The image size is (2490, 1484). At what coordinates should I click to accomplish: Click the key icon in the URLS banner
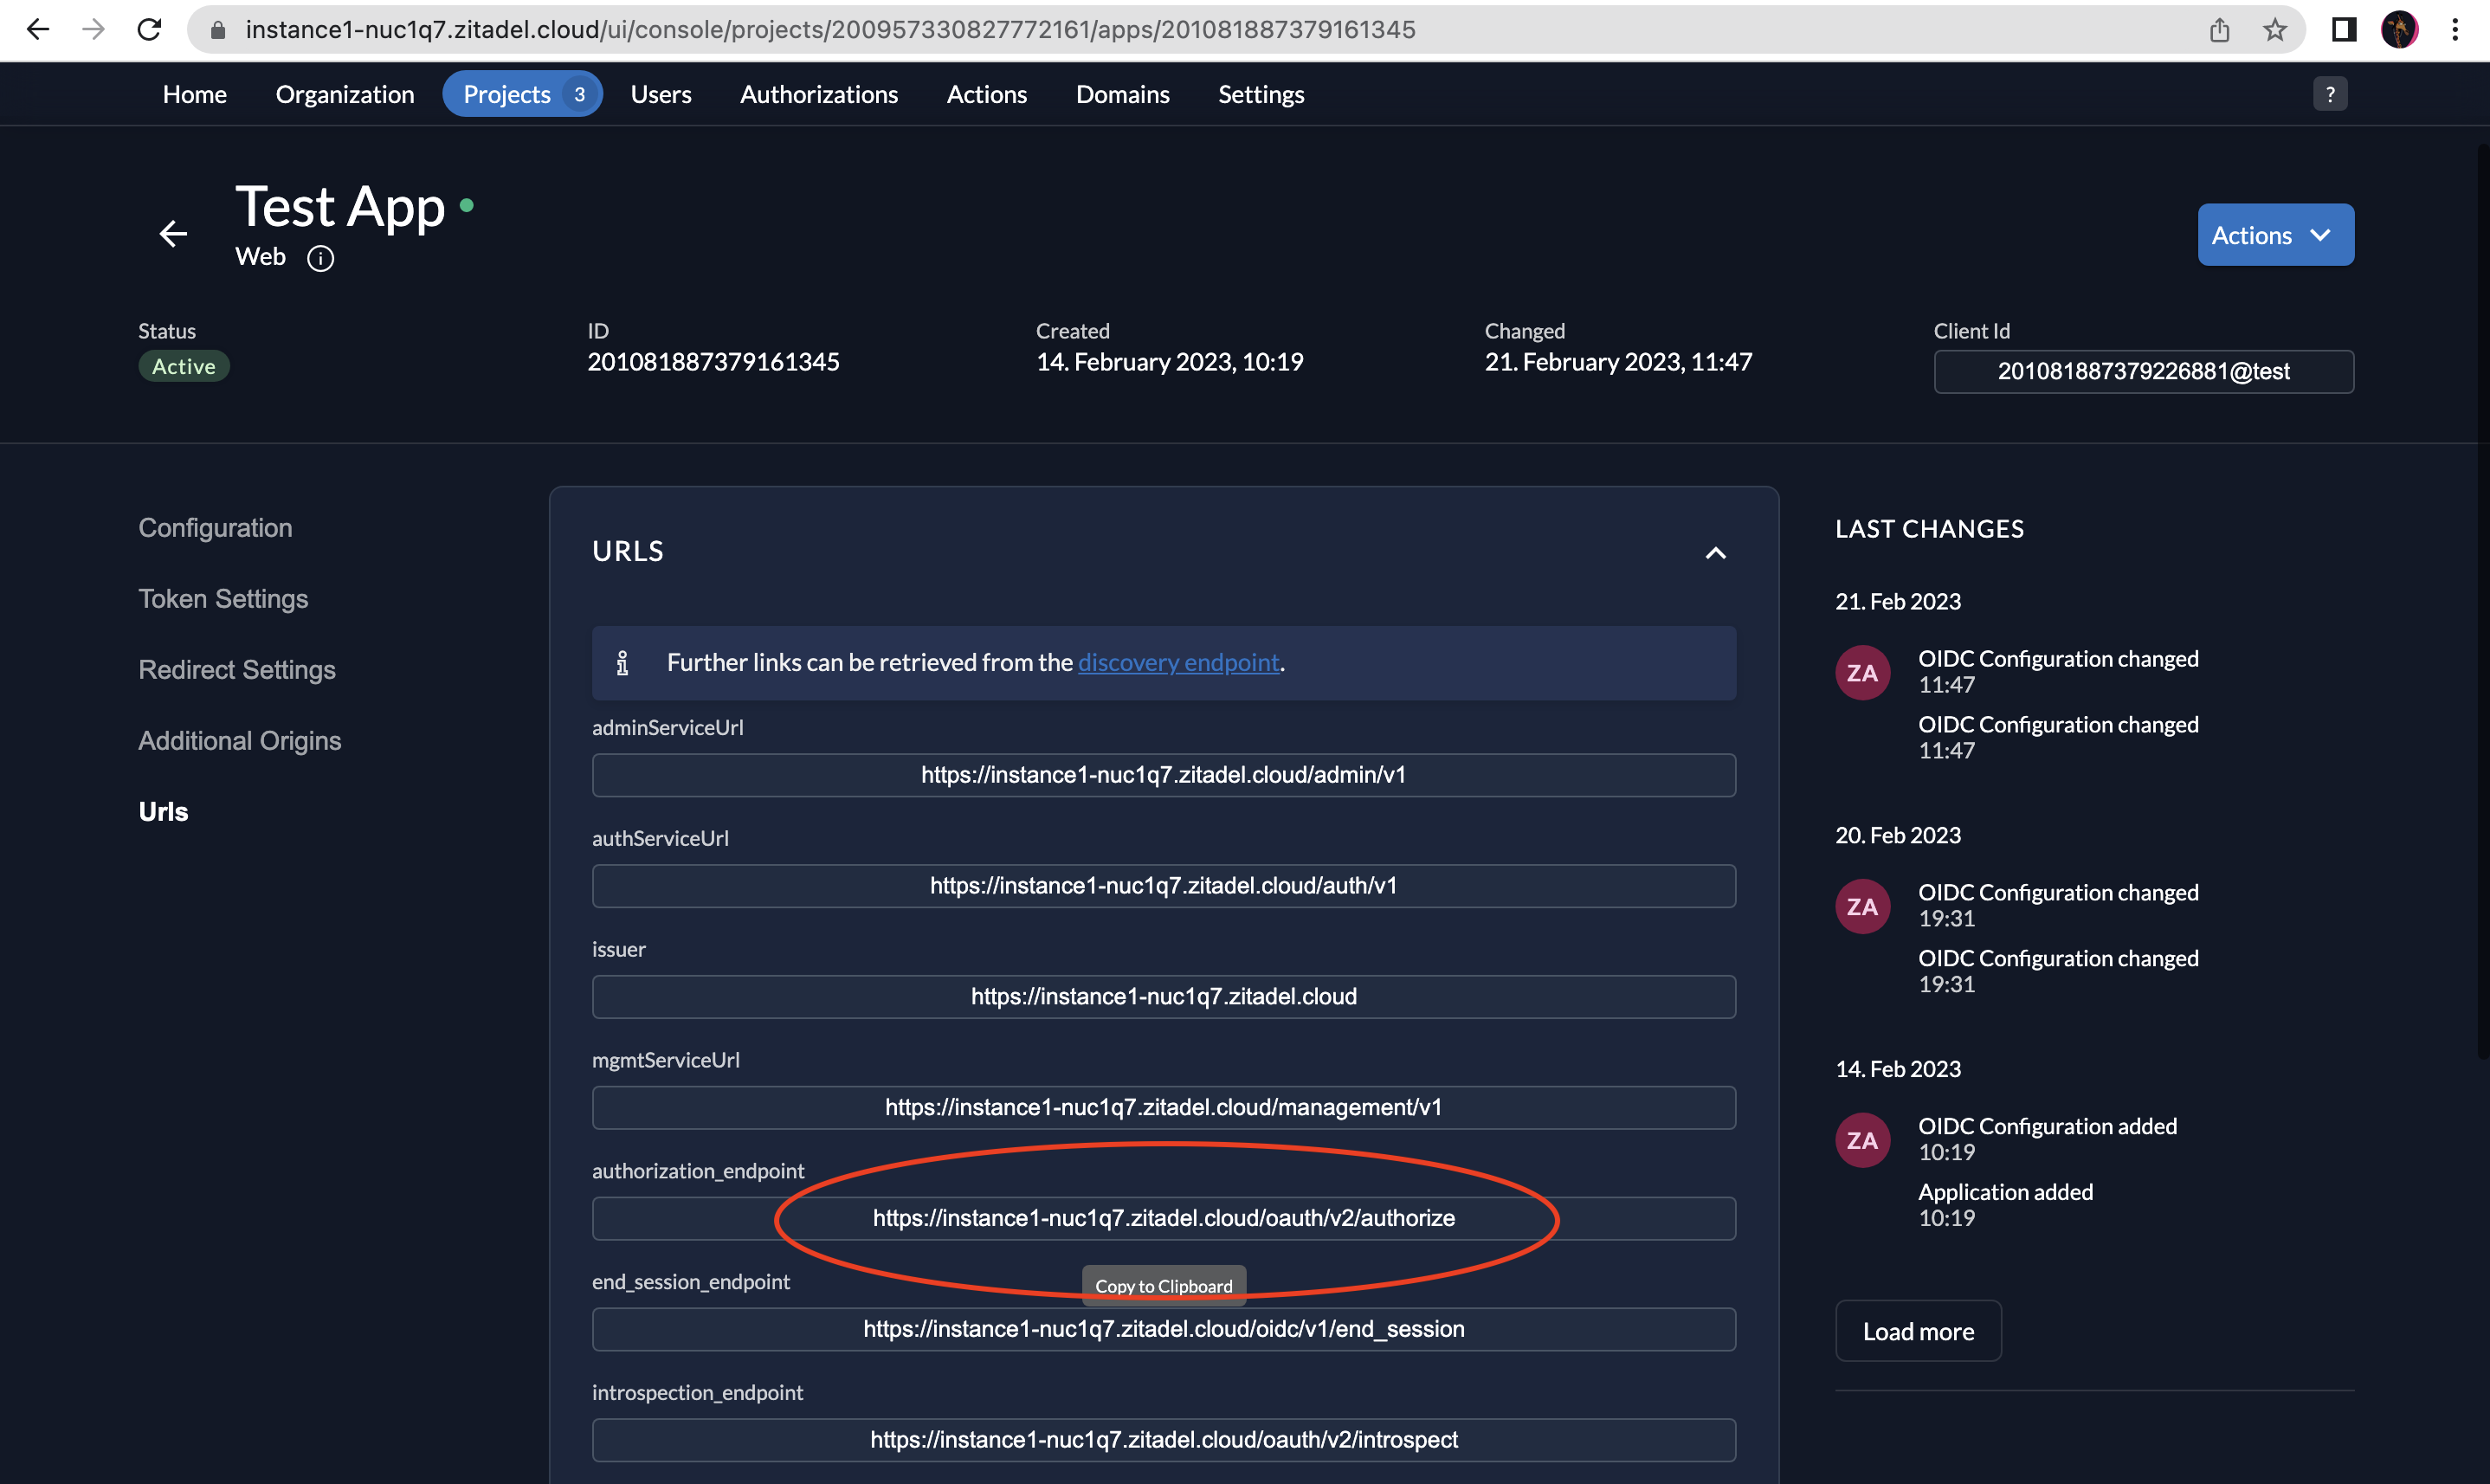tap(623, 662)
